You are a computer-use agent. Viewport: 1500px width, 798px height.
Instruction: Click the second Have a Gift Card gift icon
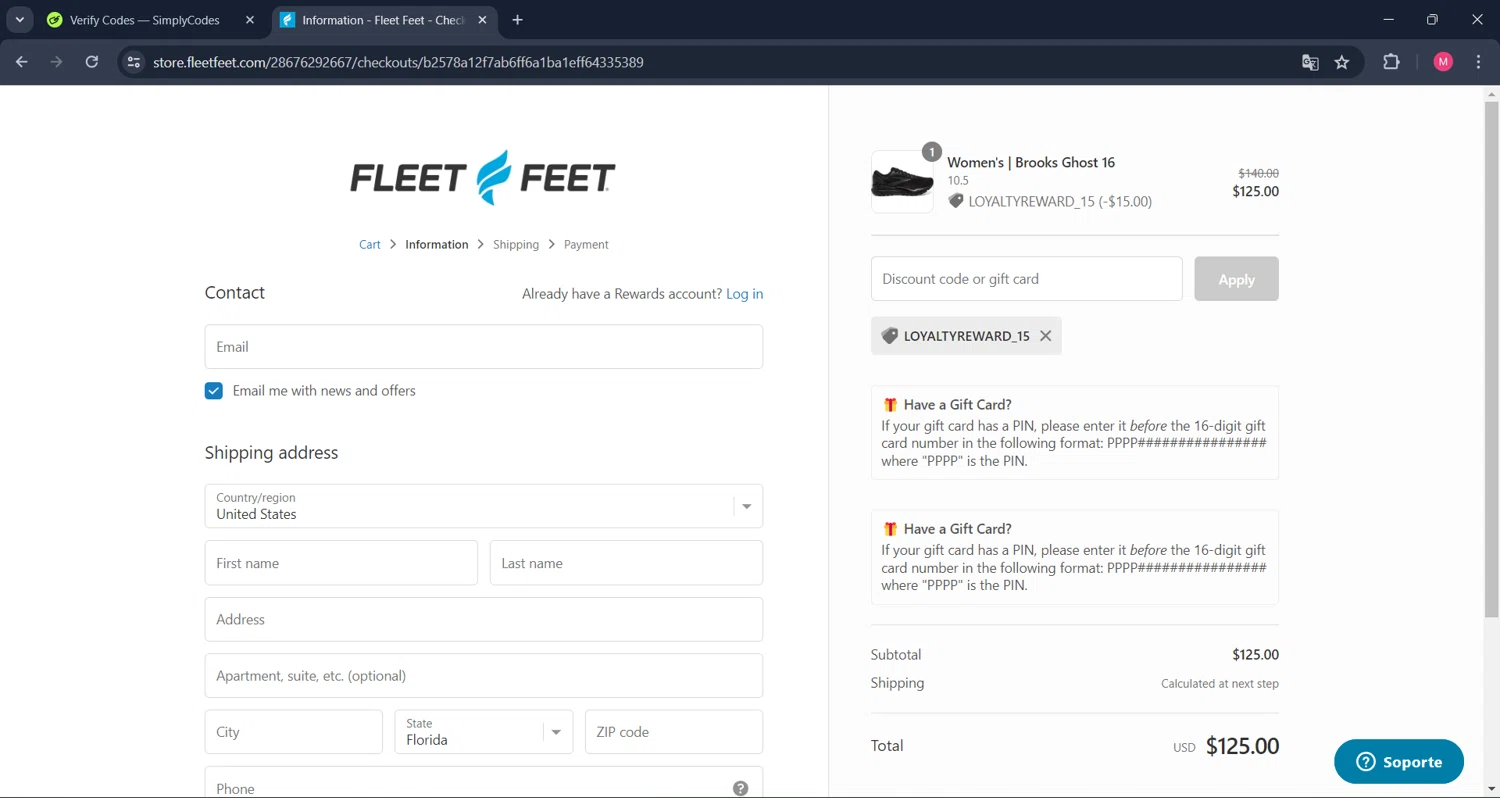tap(890, 529)
